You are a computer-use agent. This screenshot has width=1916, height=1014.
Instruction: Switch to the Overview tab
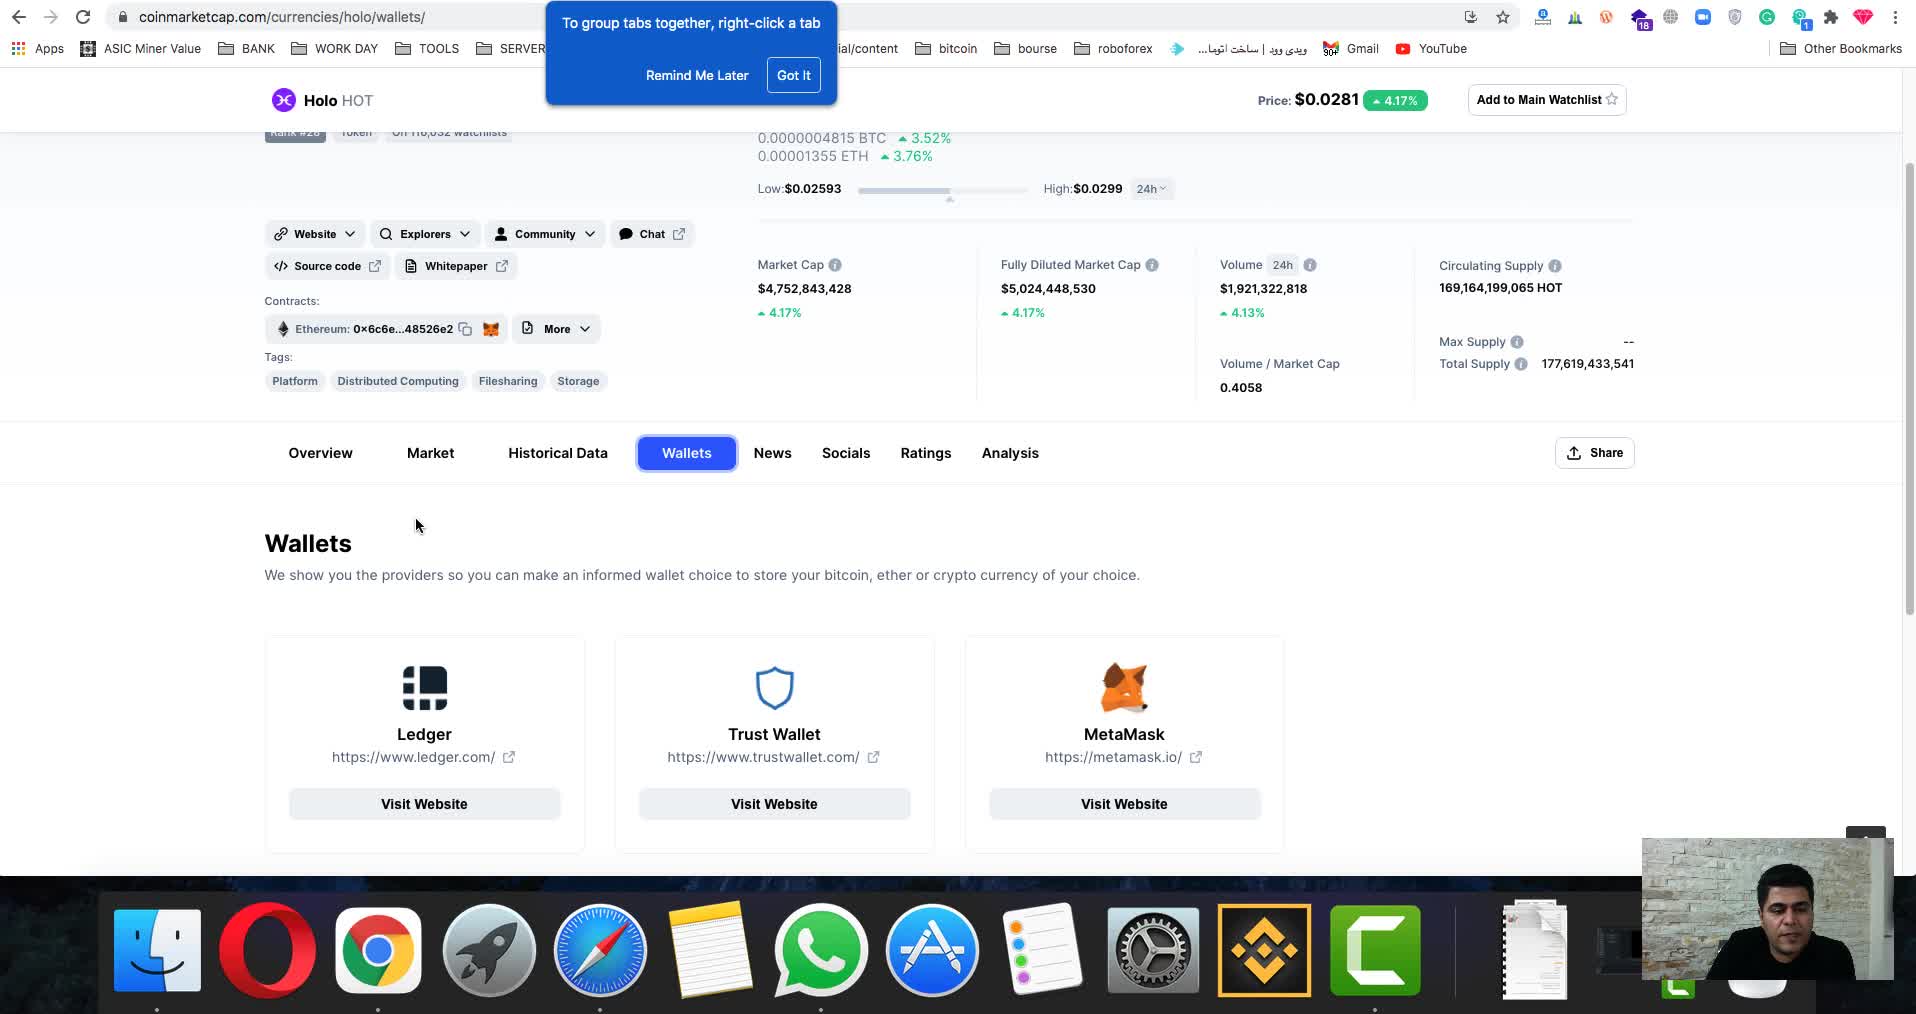(320, 453)
